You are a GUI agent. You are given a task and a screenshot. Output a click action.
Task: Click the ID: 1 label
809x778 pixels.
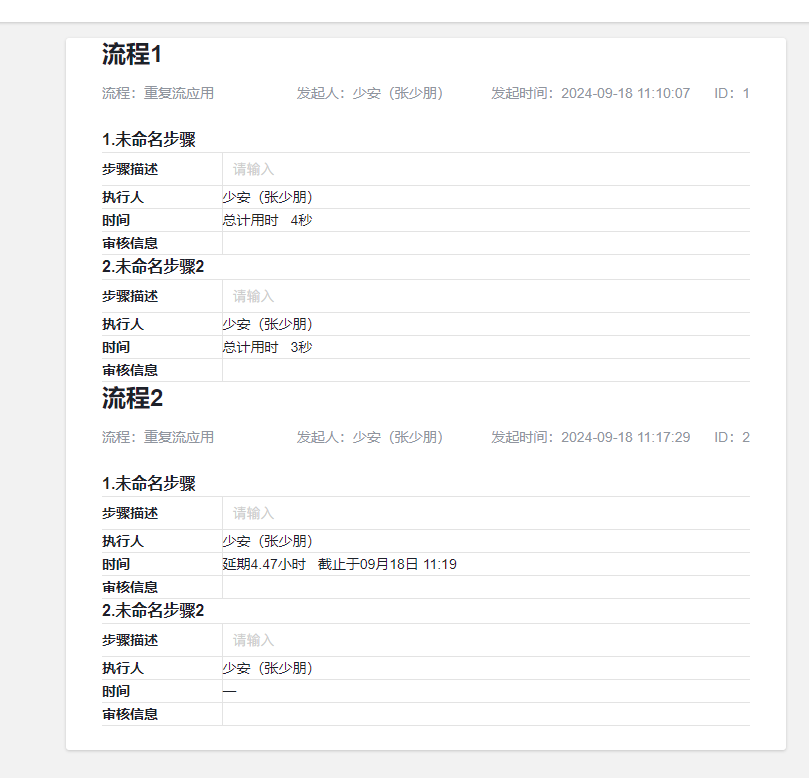732,93
